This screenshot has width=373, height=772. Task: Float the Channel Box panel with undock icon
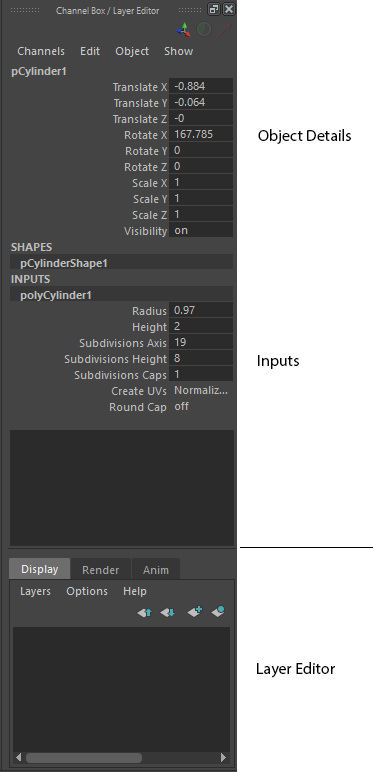[x=214, y=9]
